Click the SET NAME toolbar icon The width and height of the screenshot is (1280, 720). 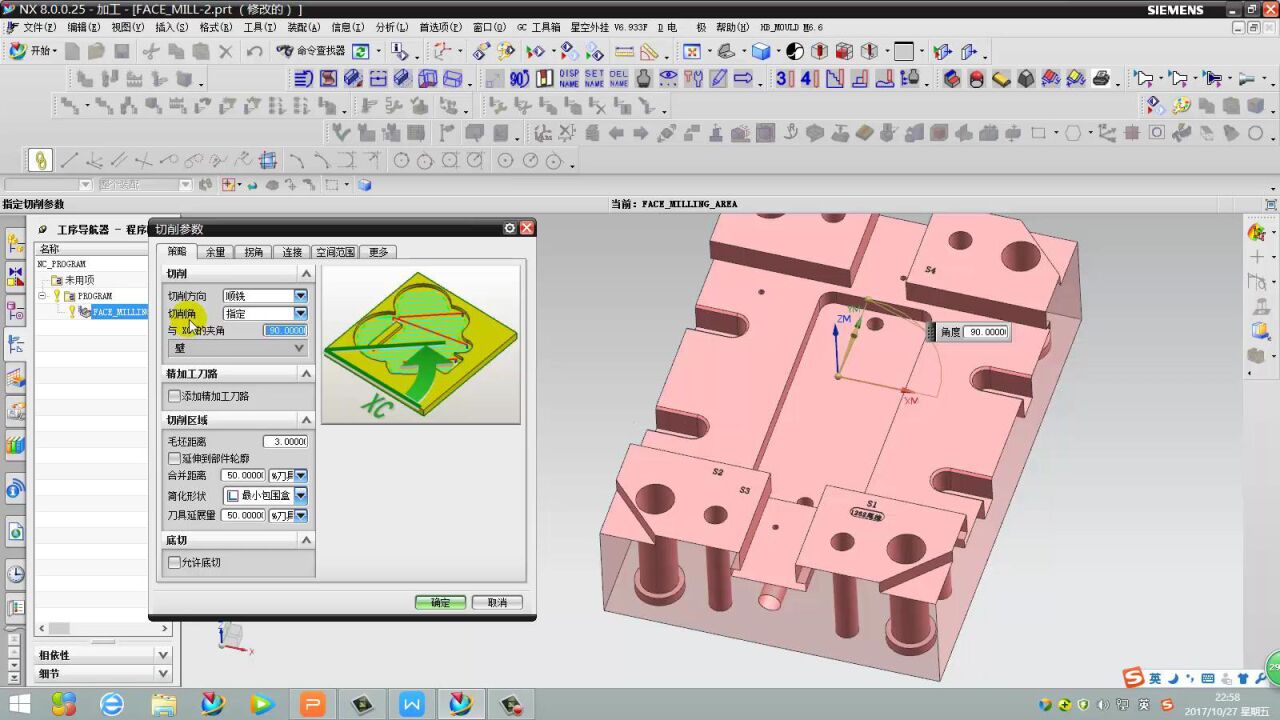click(594, 78)
